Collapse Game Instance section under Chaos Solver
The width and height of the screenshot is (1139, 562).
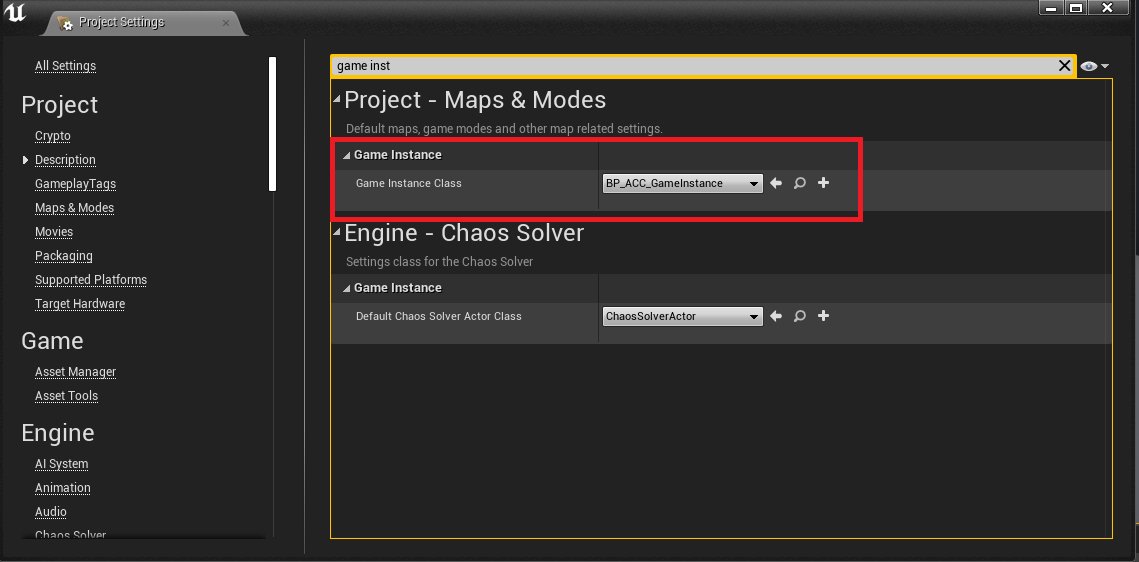point(347,288)
